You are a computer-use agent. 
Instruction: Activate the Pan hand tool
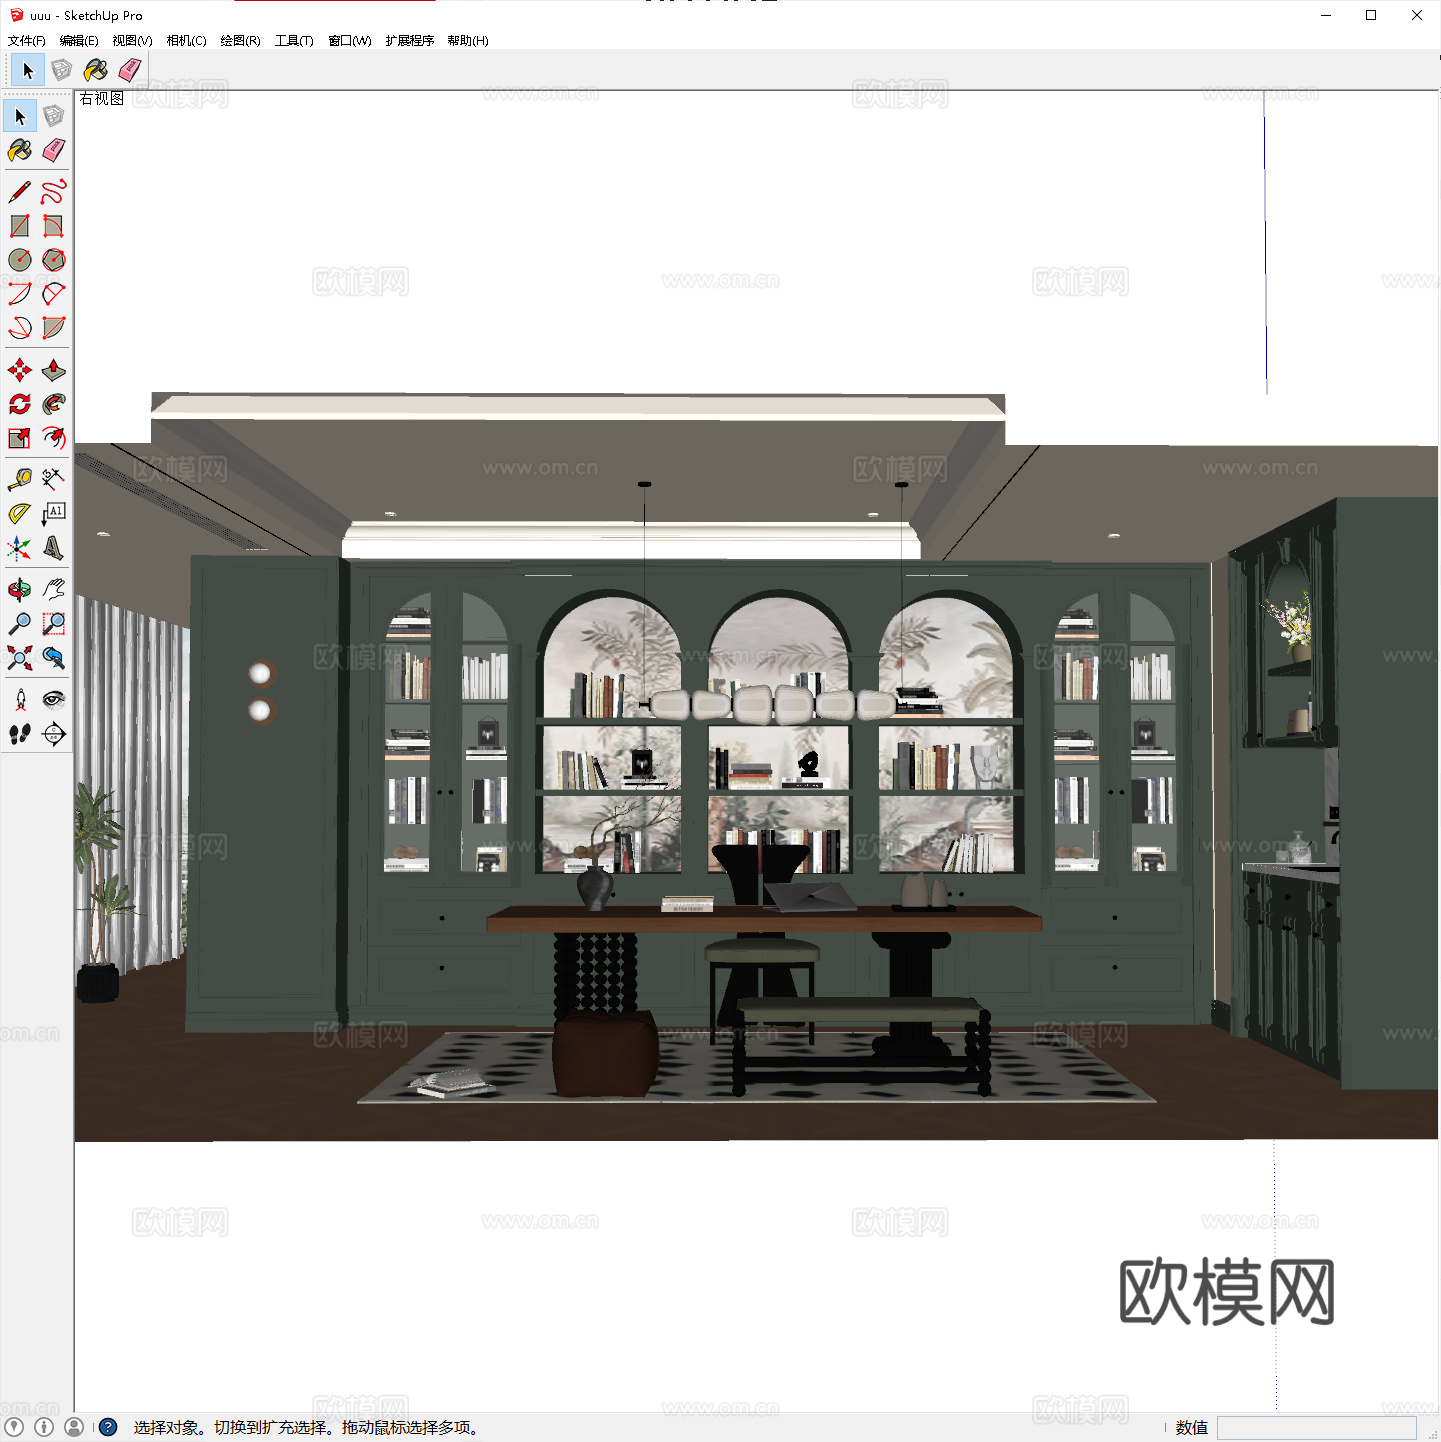[54, 590]
